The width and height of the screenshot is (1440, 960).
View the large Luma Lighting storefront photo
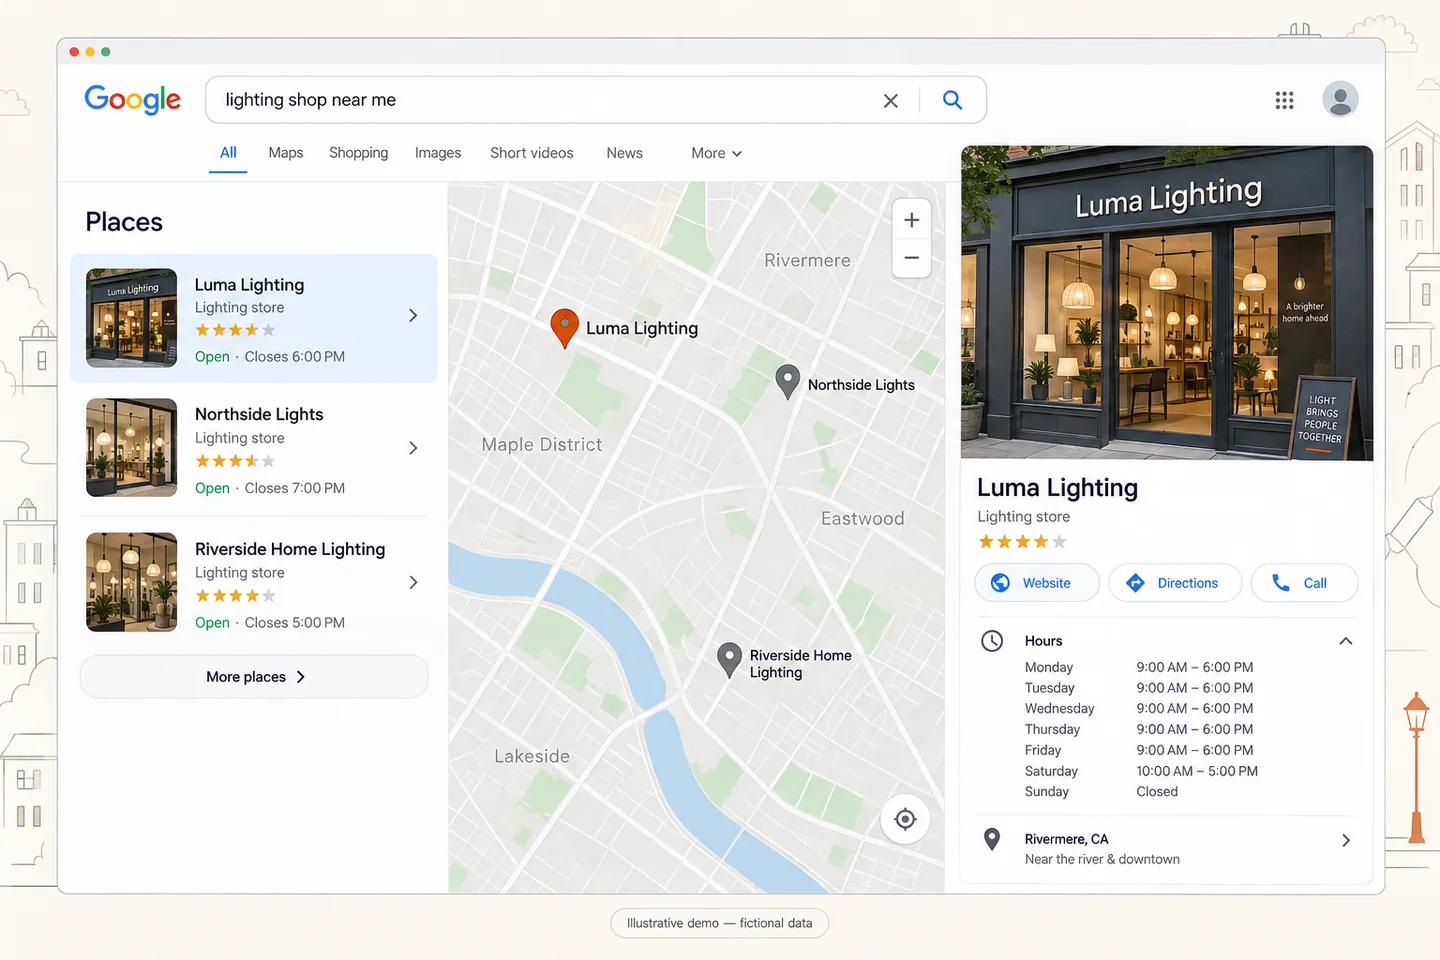pyautogui.click(x=1167, y=303)
